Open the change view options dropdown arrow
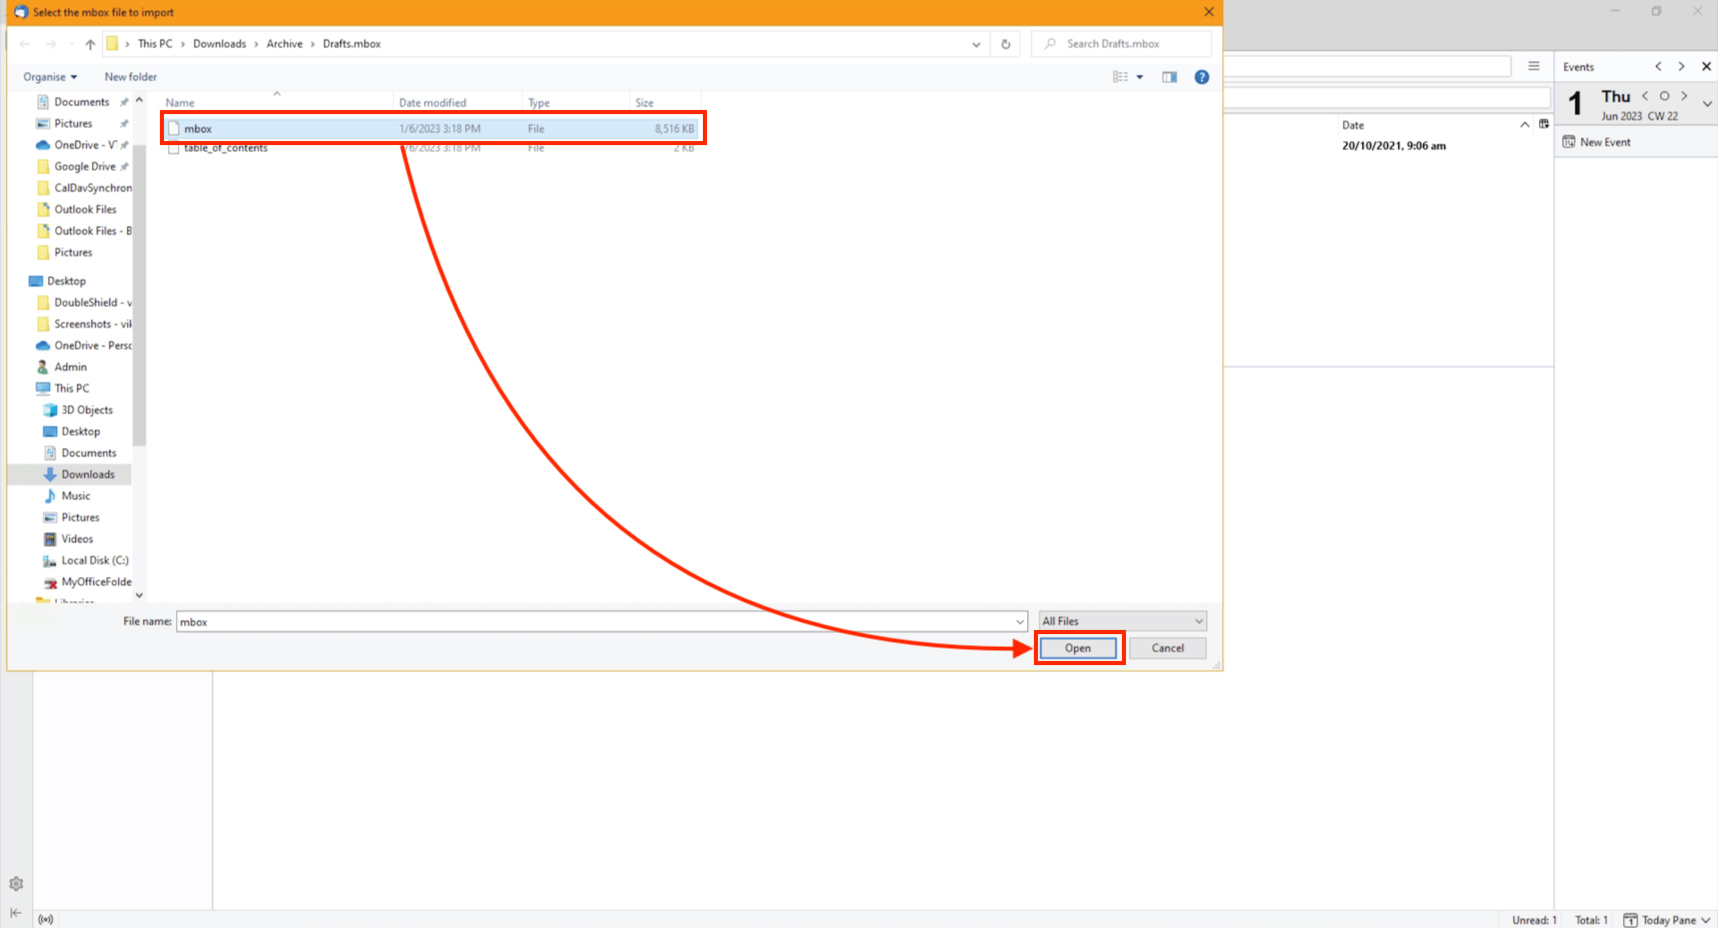The image size is (1718, 928). pyautogui.click(x=1140, y=77)
